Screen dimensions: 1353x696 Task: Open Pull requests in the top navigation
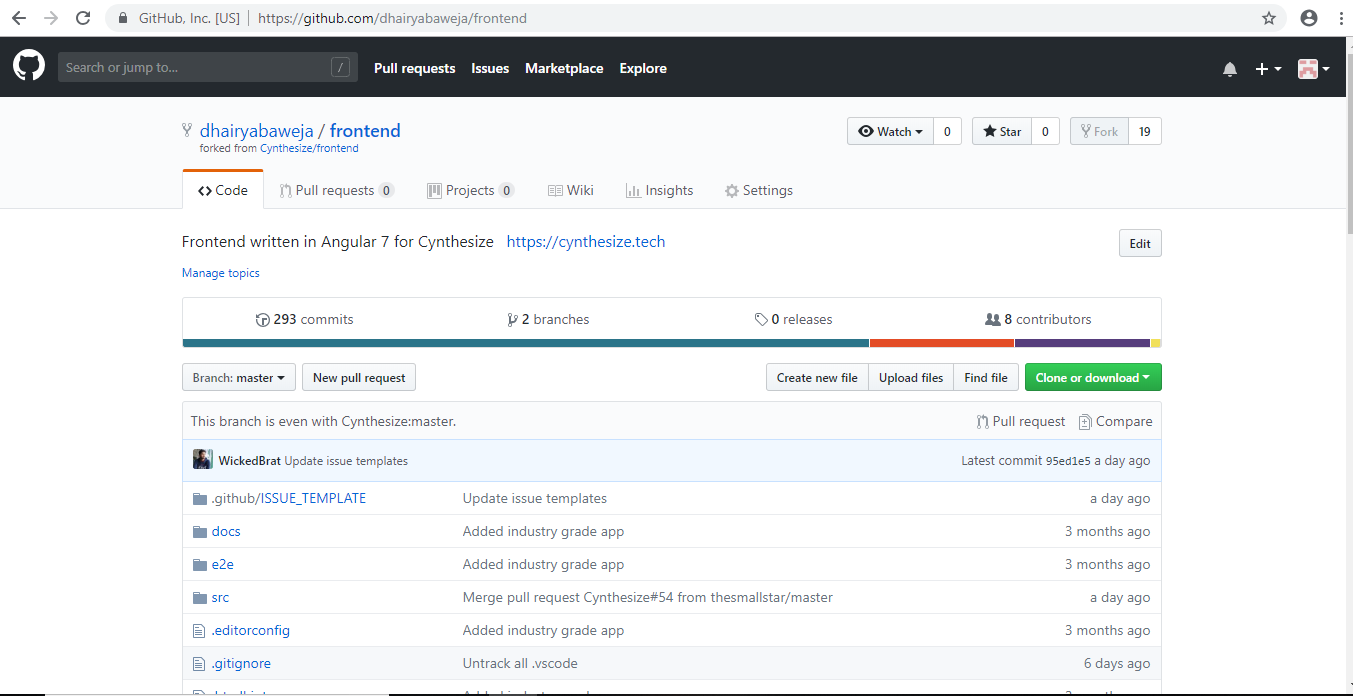[x=414, y=68]
